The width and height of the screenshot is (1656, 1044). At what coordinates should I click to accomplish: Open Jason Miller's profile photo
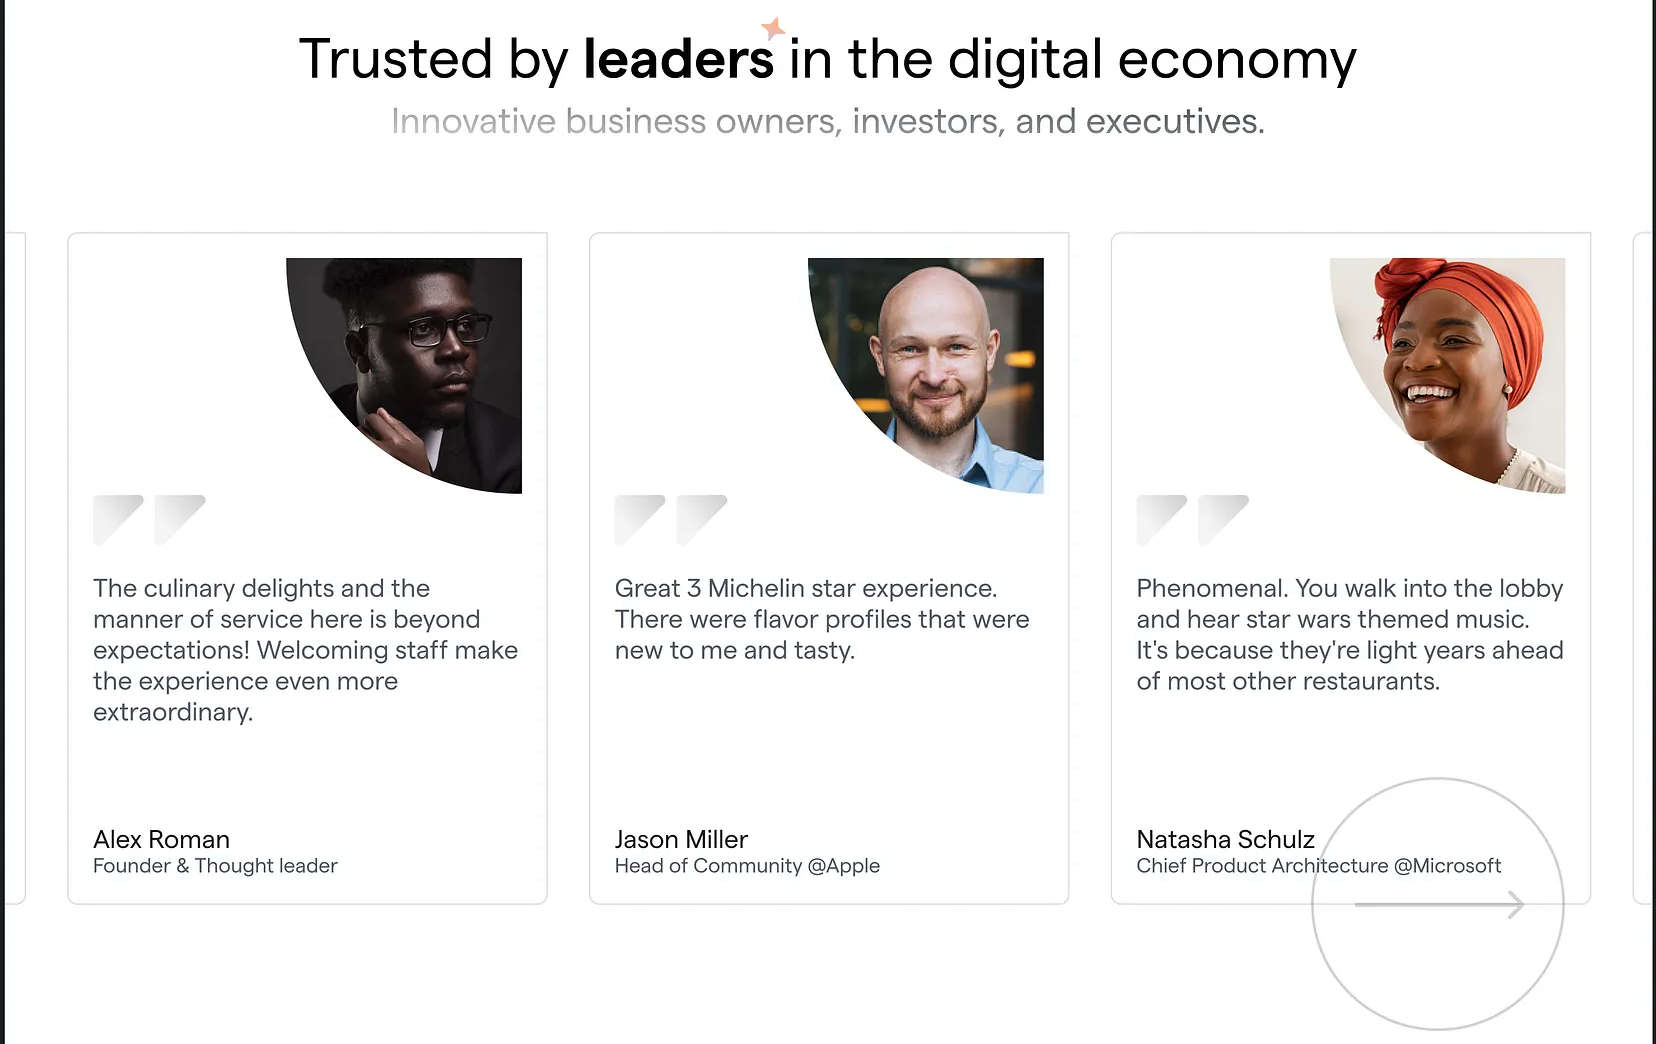(926, 375)
